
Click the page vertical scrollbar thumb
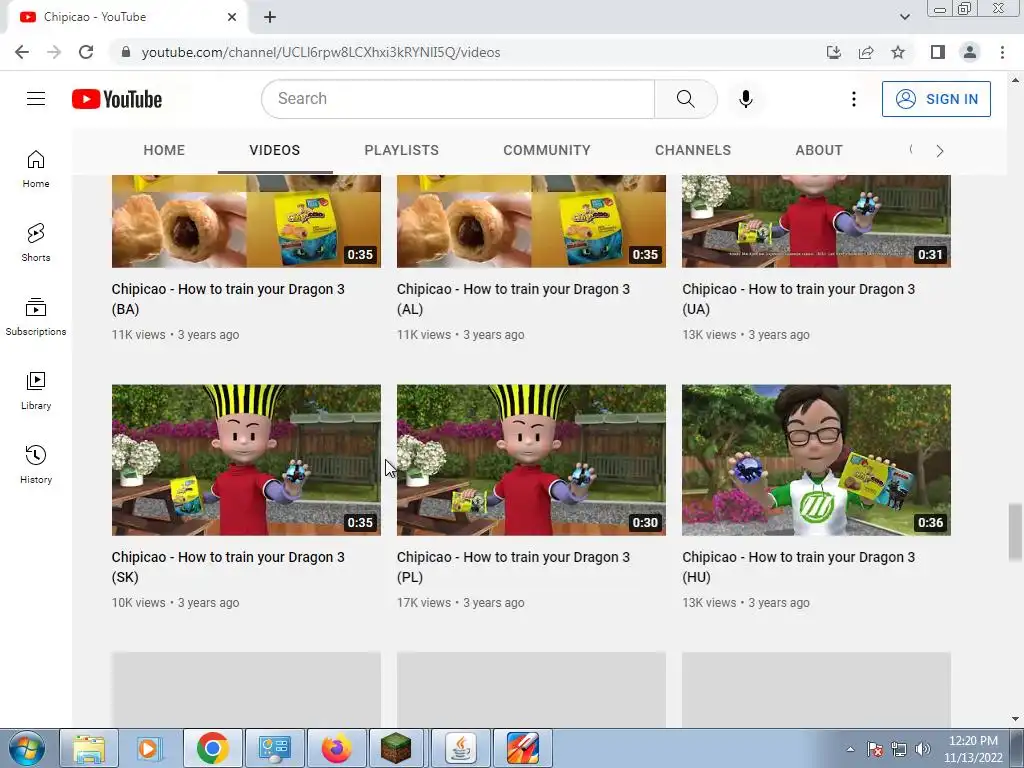coord(1015,532)
